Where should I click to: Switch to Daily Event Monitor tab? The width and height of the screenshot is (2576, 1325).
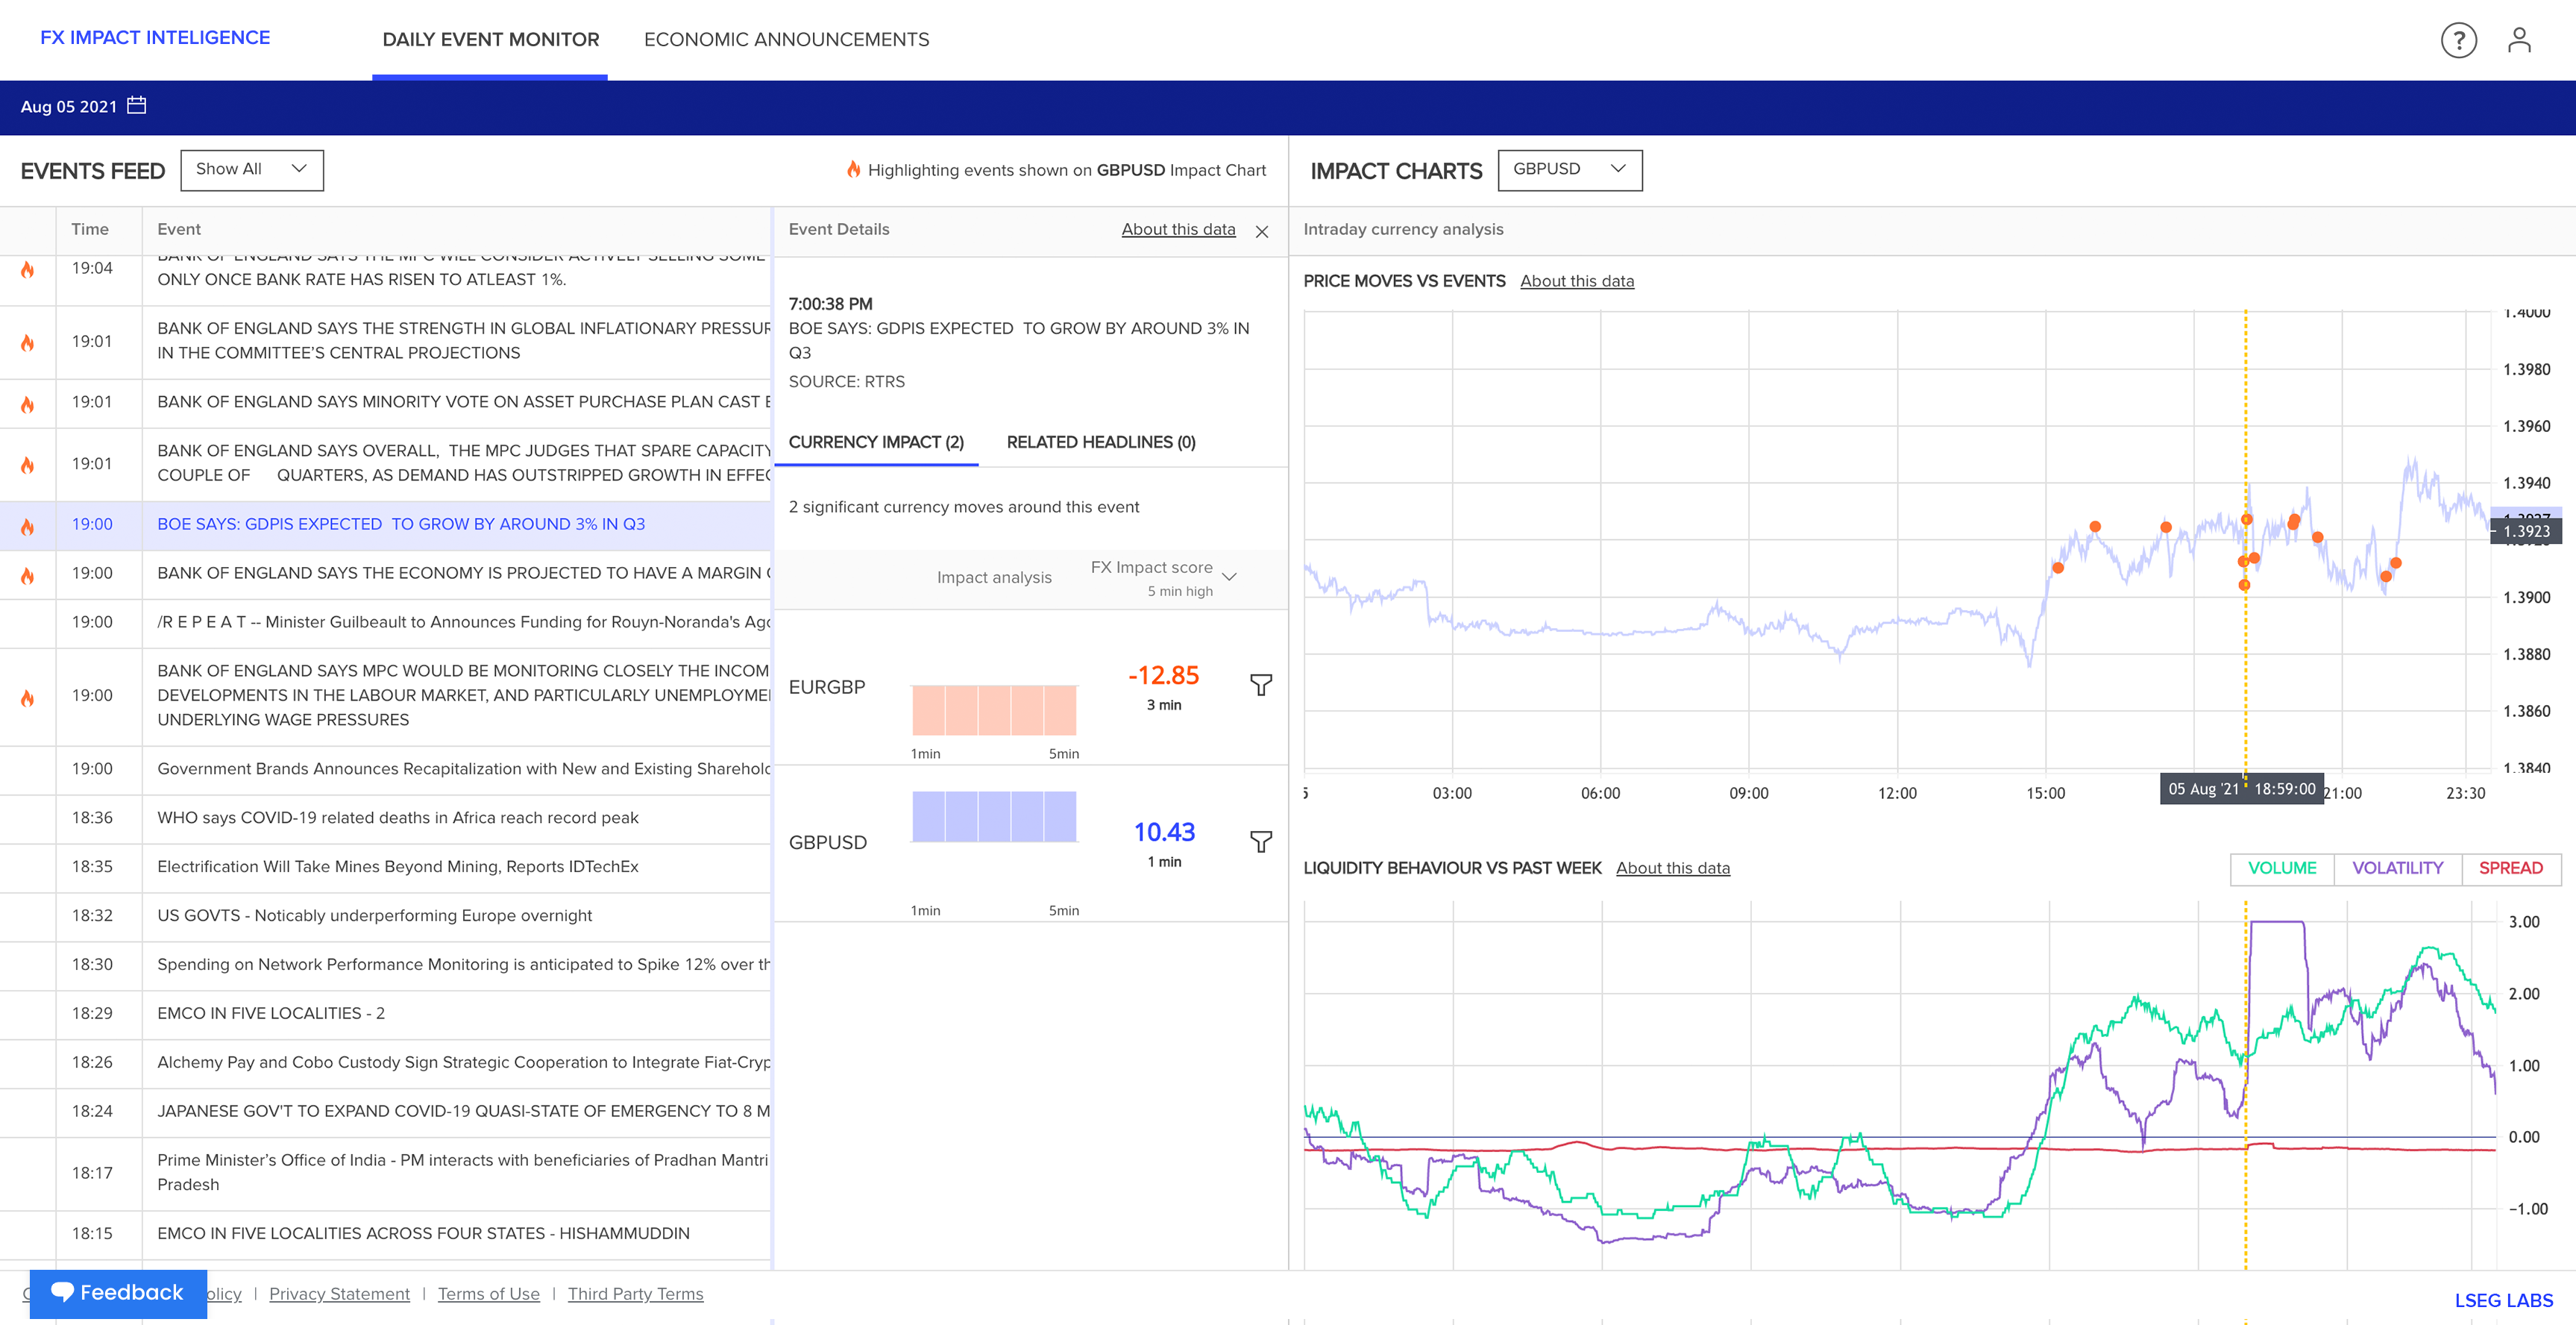tap(490, 40)
